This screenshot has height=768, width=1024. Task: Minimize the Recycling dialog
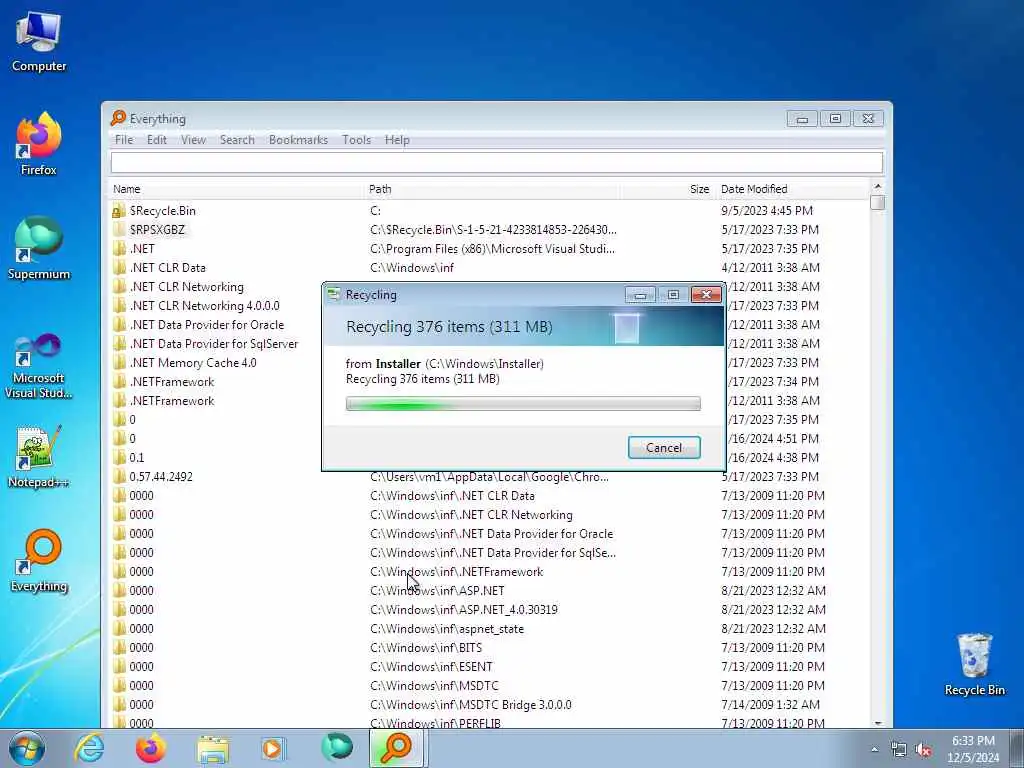[x=640, y=295]
